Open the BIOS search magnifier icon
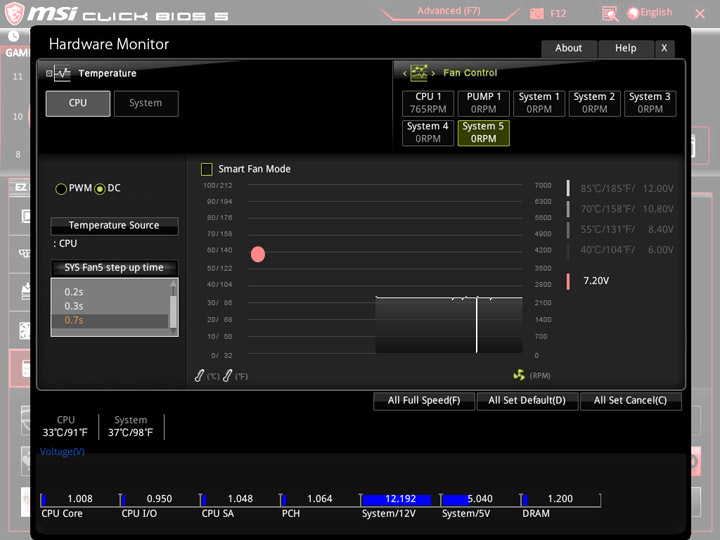The height and width of the screenshot is (540, 720). pos(610,14)
